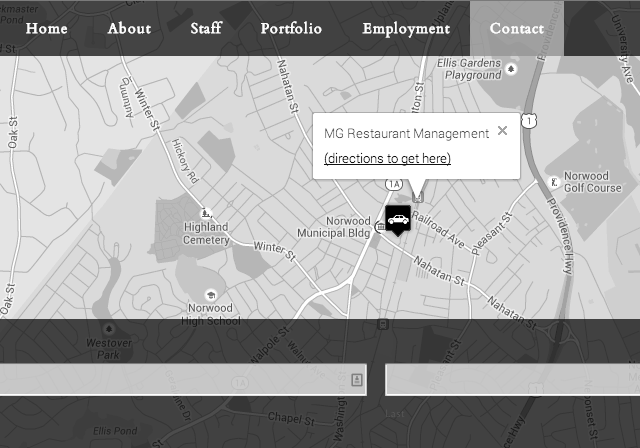Go to the About page
This screenshot has height=448, width=640.
point(129,29)
